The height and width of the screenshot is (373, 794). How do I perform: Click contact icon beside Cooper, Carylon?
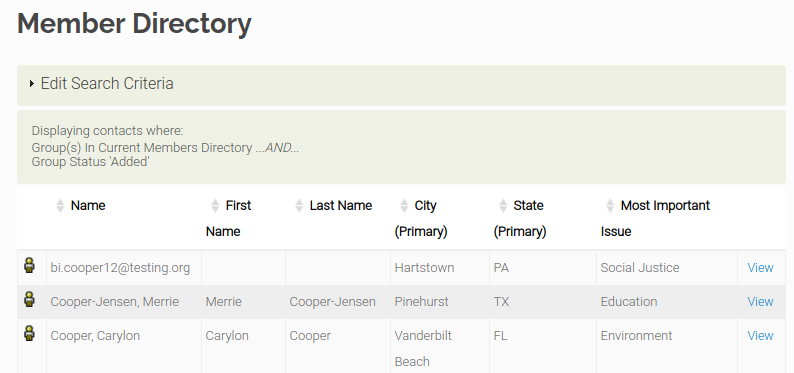click(29, 333)
